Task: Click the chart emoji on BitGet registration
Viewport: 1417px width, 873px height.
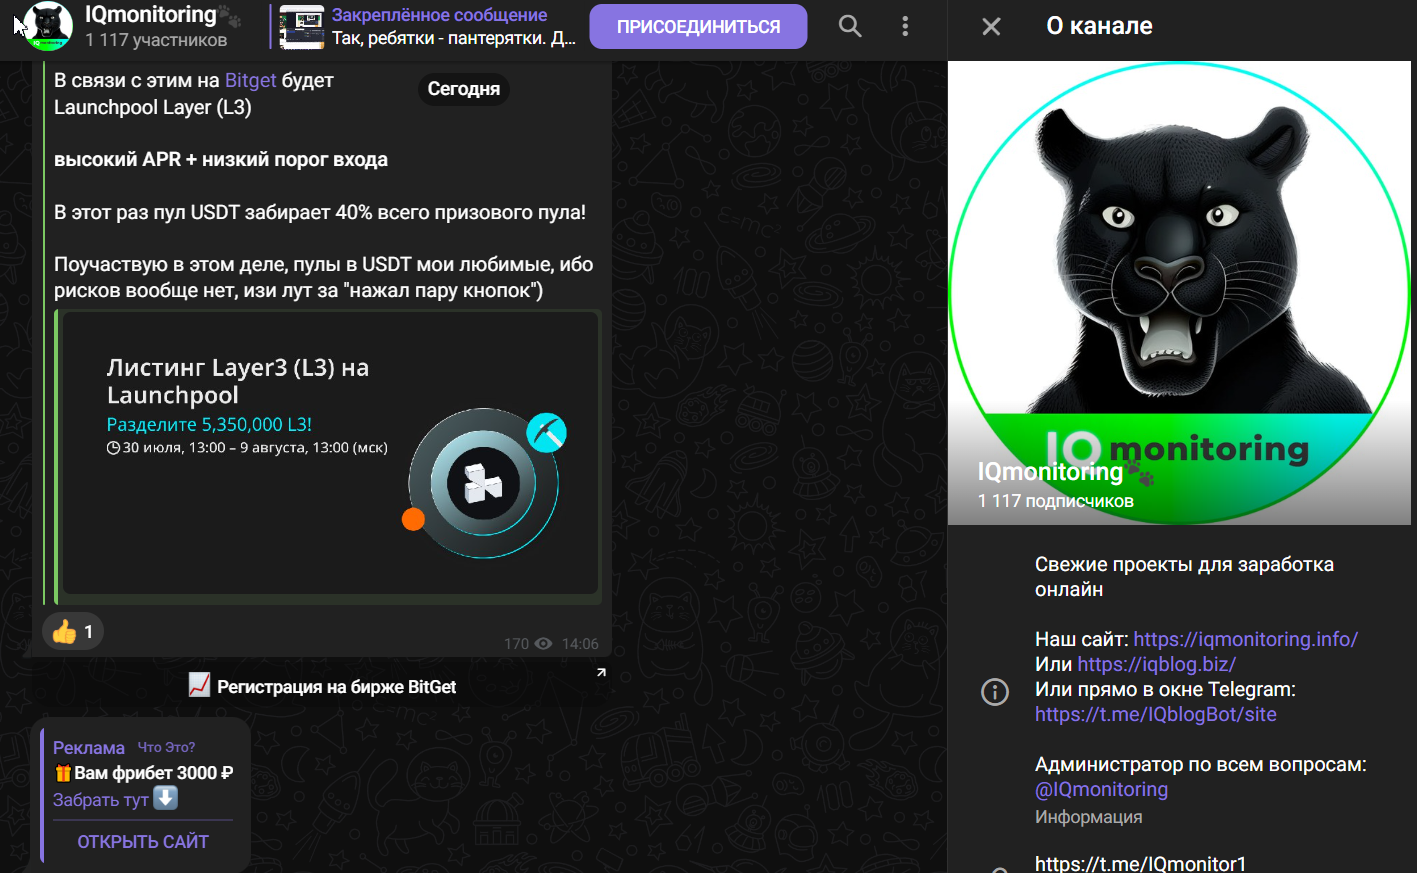Action: point(199,686)
